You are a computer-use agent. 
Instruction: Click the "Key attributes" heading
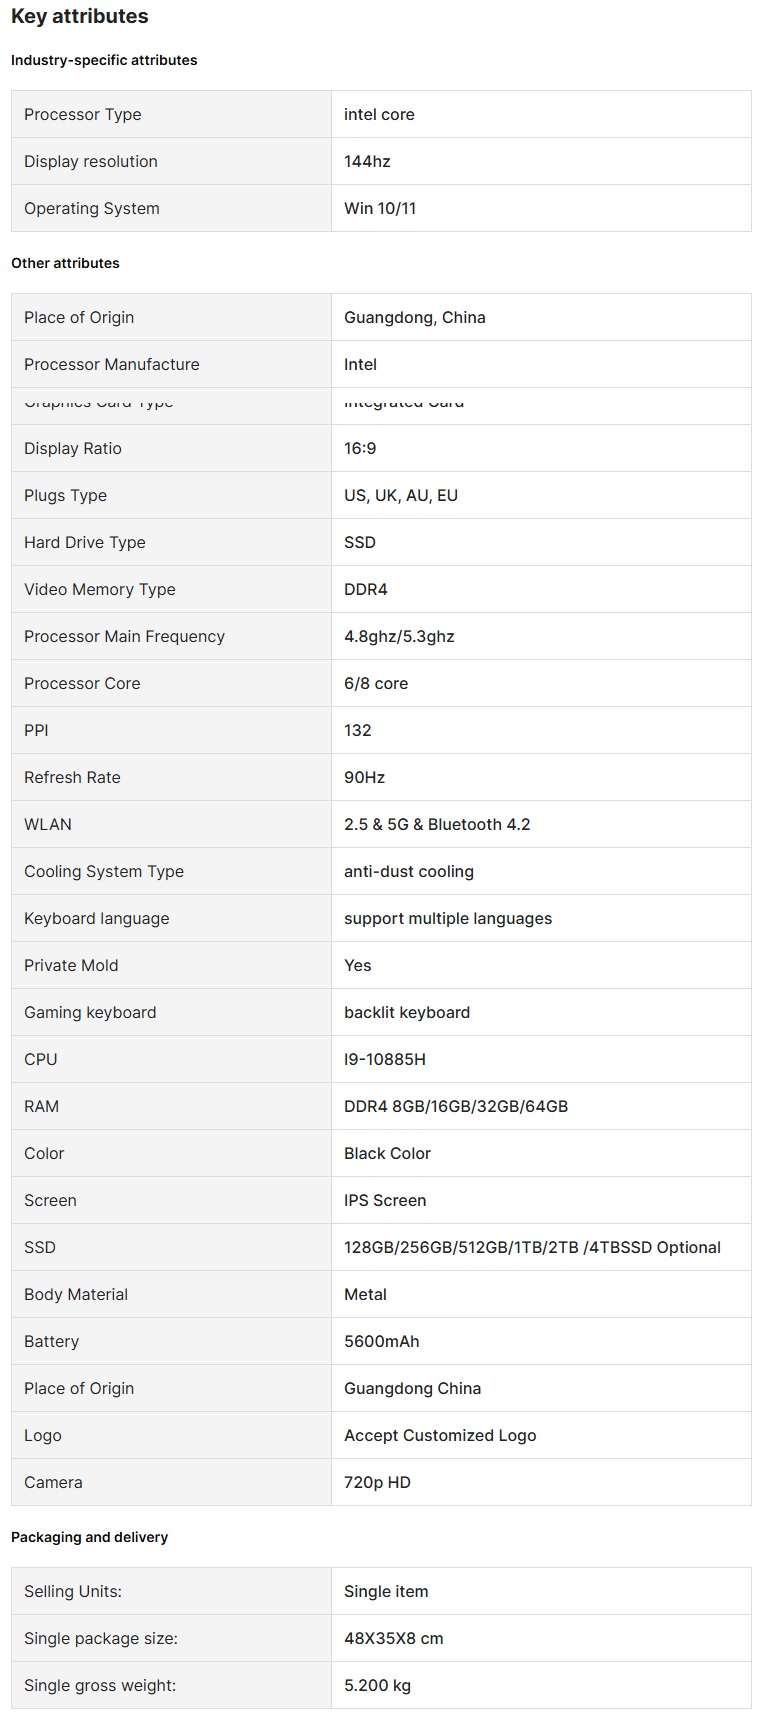tap(80, 17)
